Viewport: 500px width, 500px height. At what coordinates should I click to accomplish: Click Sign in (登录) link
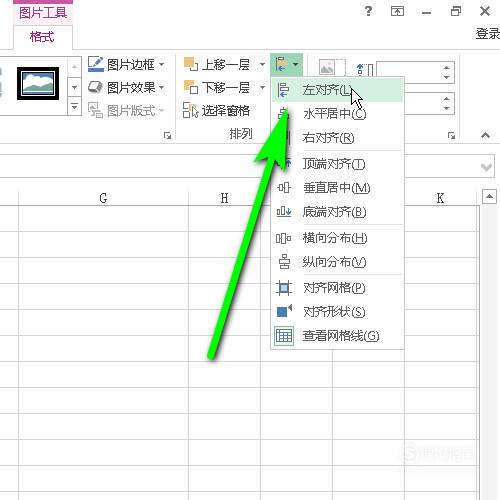click(x=488, y=33)
